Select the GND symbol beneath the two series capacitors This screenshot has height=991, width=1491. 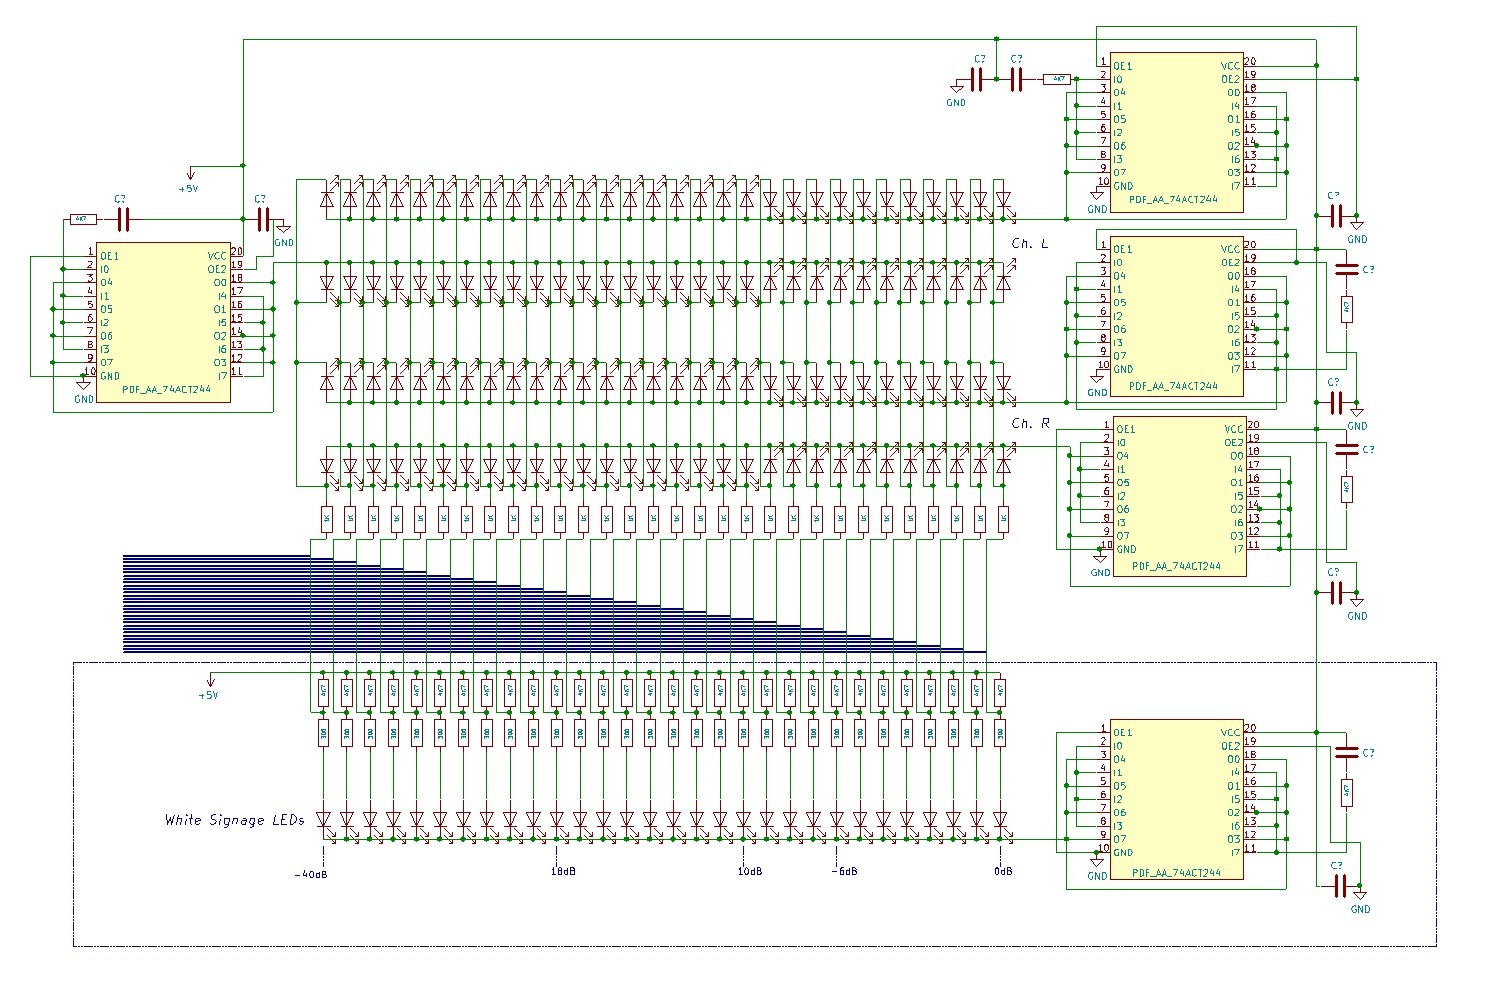(x=957, y=93)
